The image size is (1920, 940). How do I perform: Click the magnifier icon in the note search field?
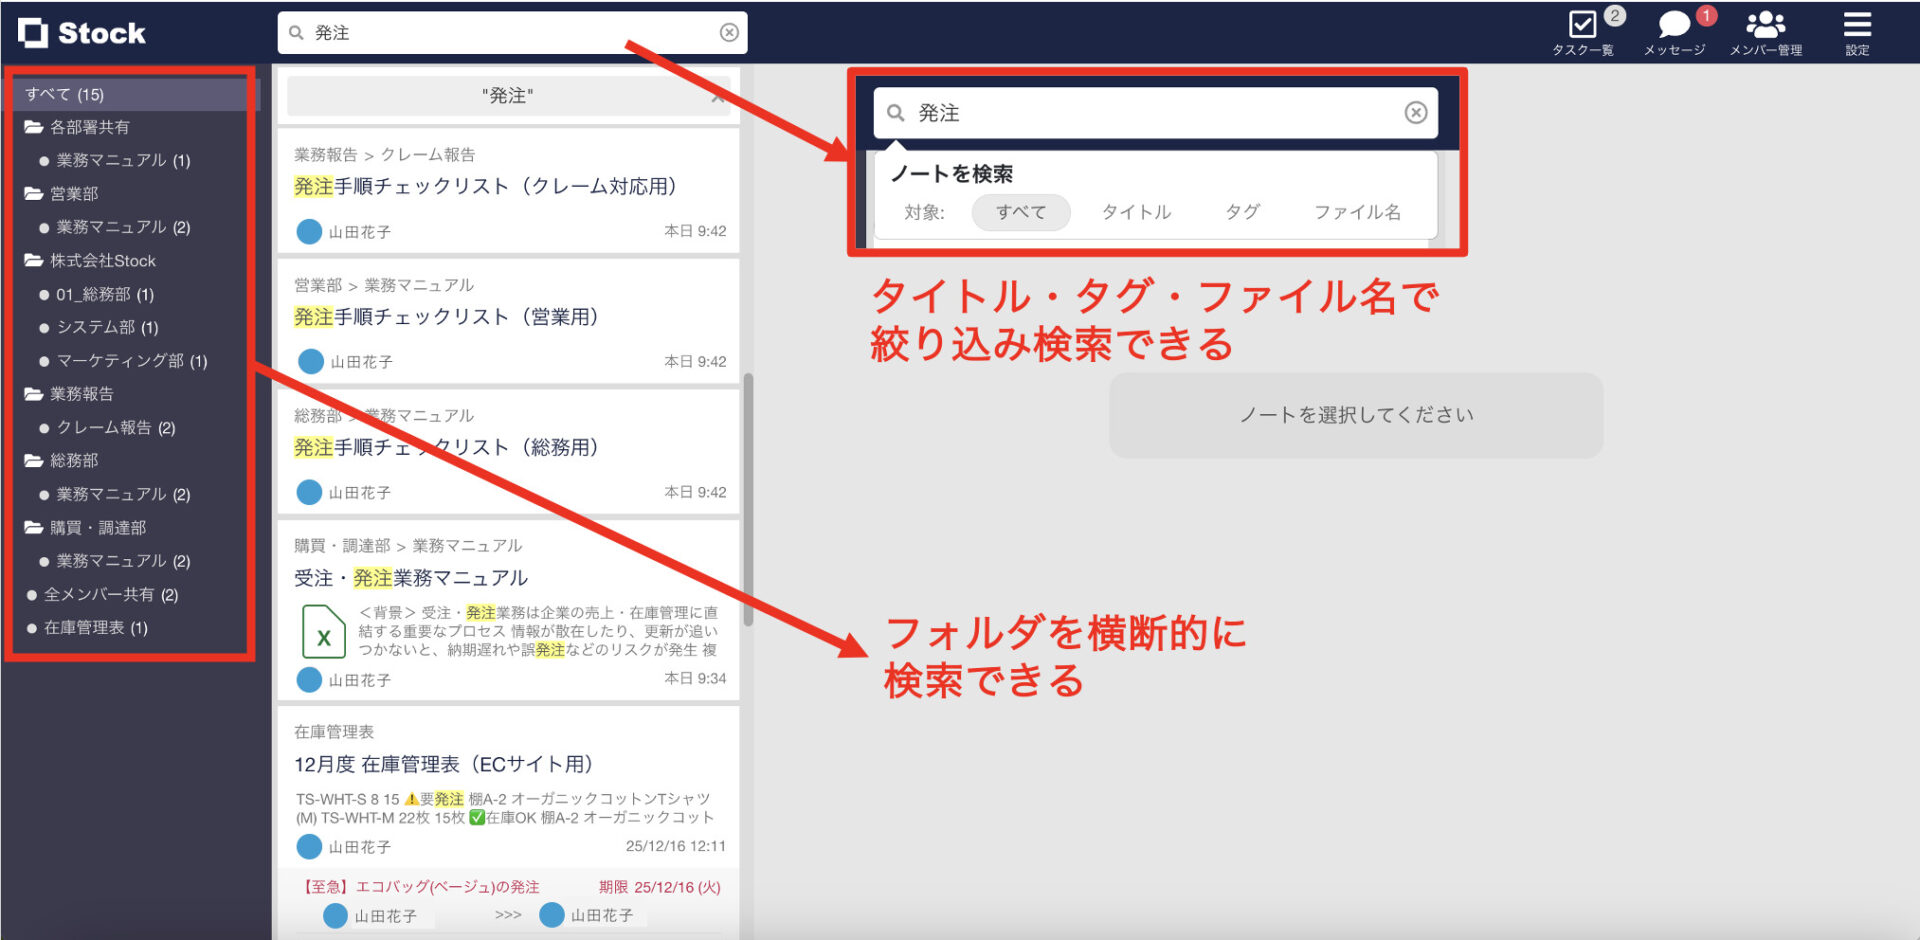(894, 112)
